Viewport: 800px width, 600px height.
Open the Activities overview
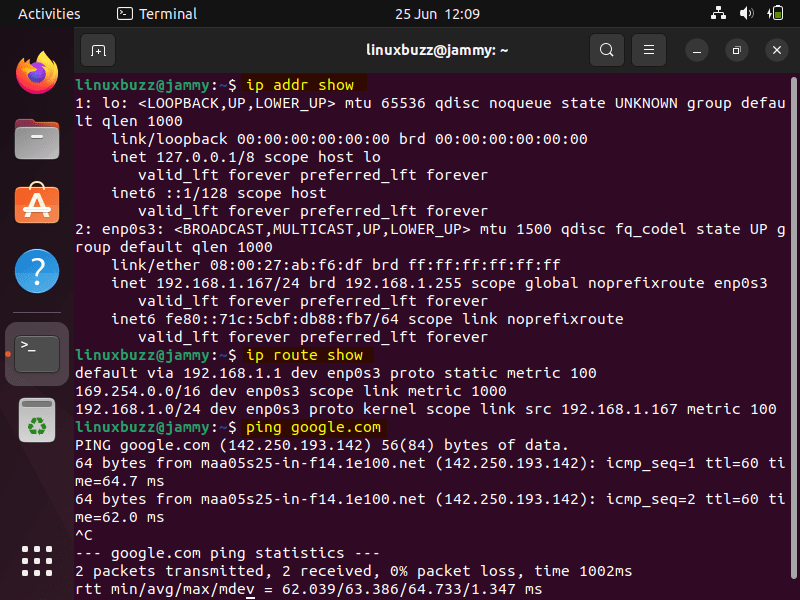(x=49, y=13)
